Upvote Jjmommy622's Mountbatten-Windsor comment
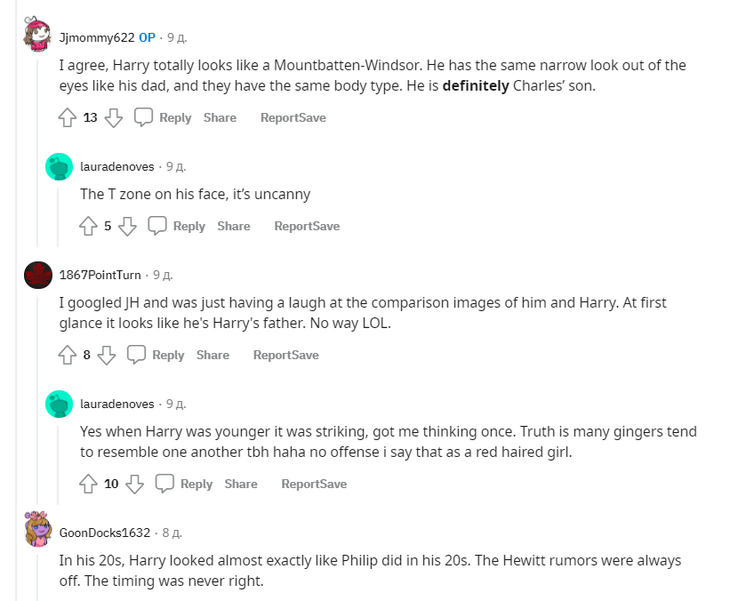The height and width of the screenshot is (601, 730). tap(68, 118)
